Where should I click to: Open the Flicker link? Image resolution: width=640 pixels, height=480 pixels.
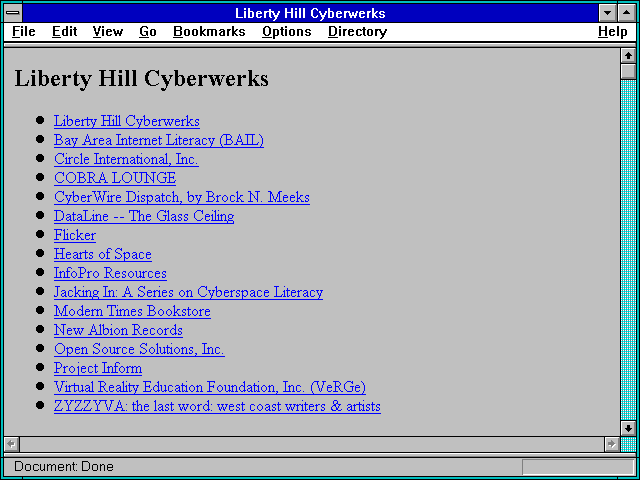(75, 235)
